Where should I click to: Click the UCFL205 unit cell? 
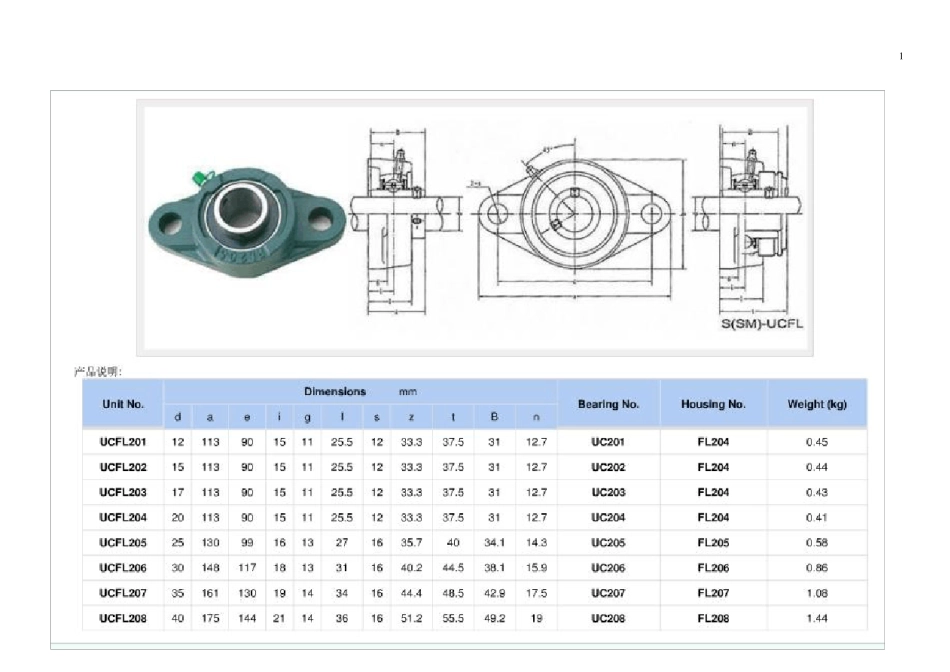click(123, 542)
